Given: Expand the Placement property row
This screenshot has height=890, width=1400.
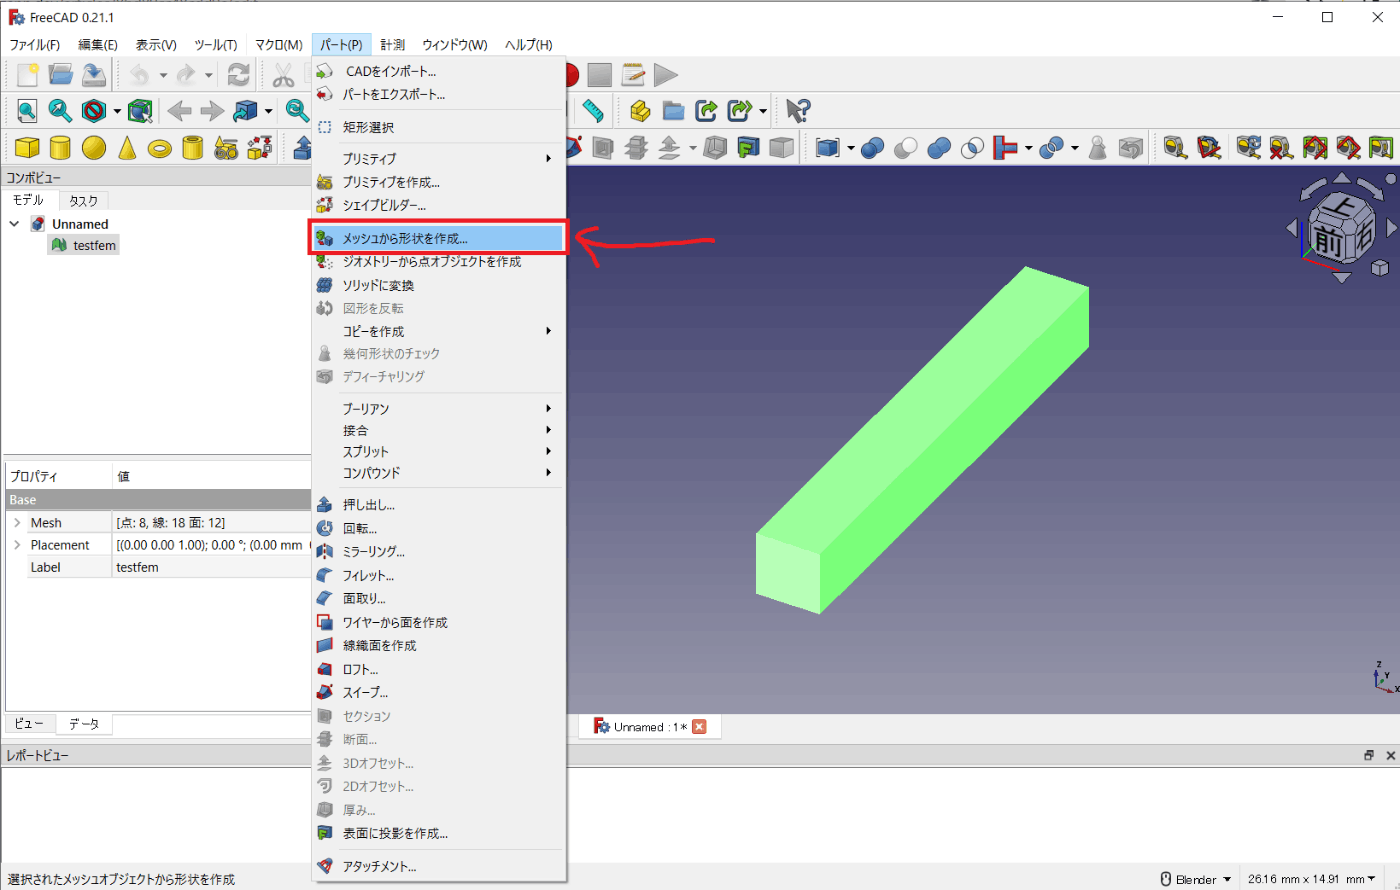Looking at the screenshot, I should click(16, 545).
